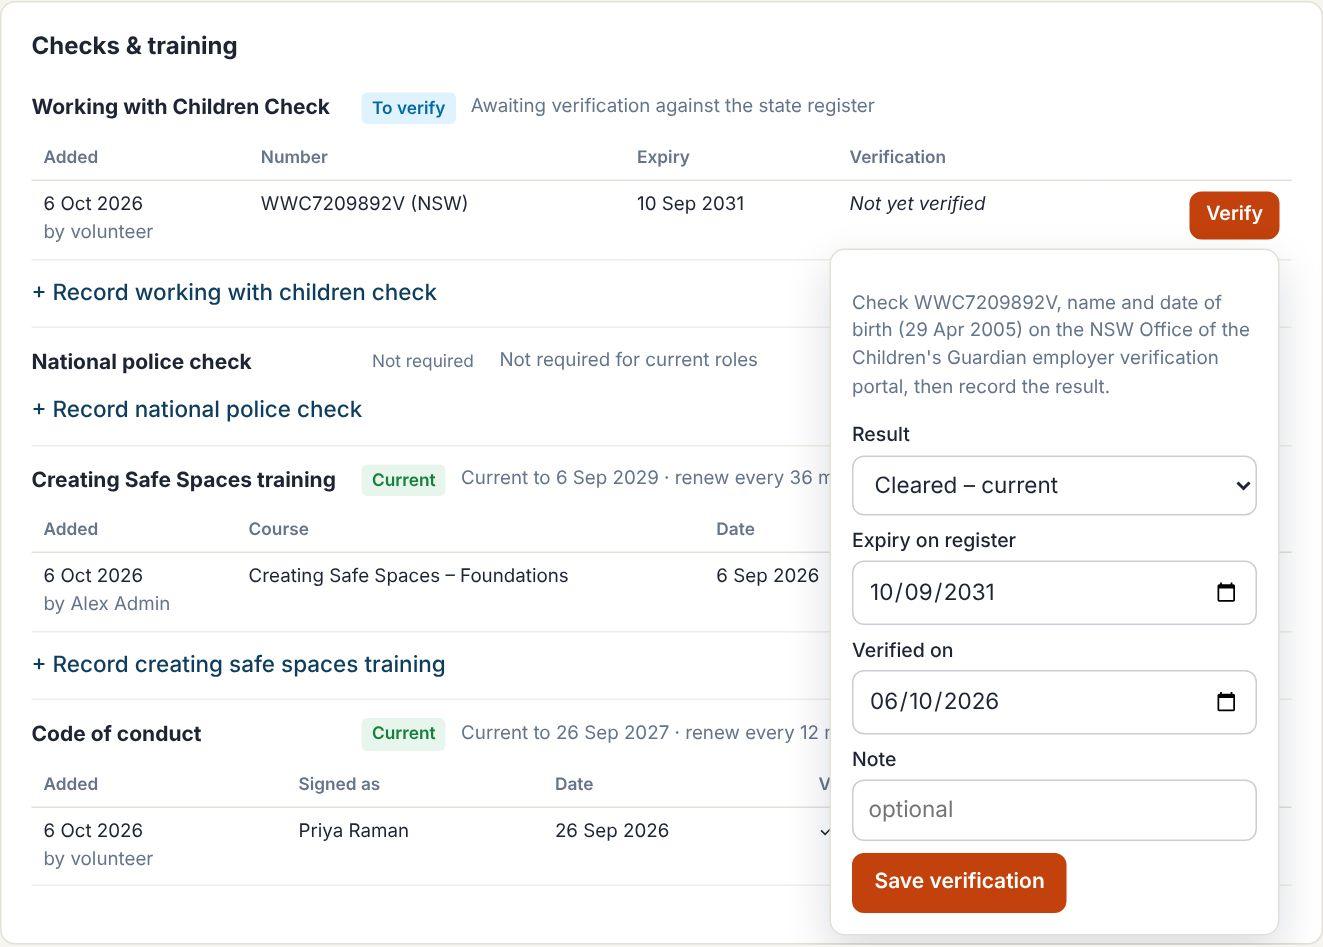Click the 'Signed as' column header
1323x947 pixels.
(339, 785)
